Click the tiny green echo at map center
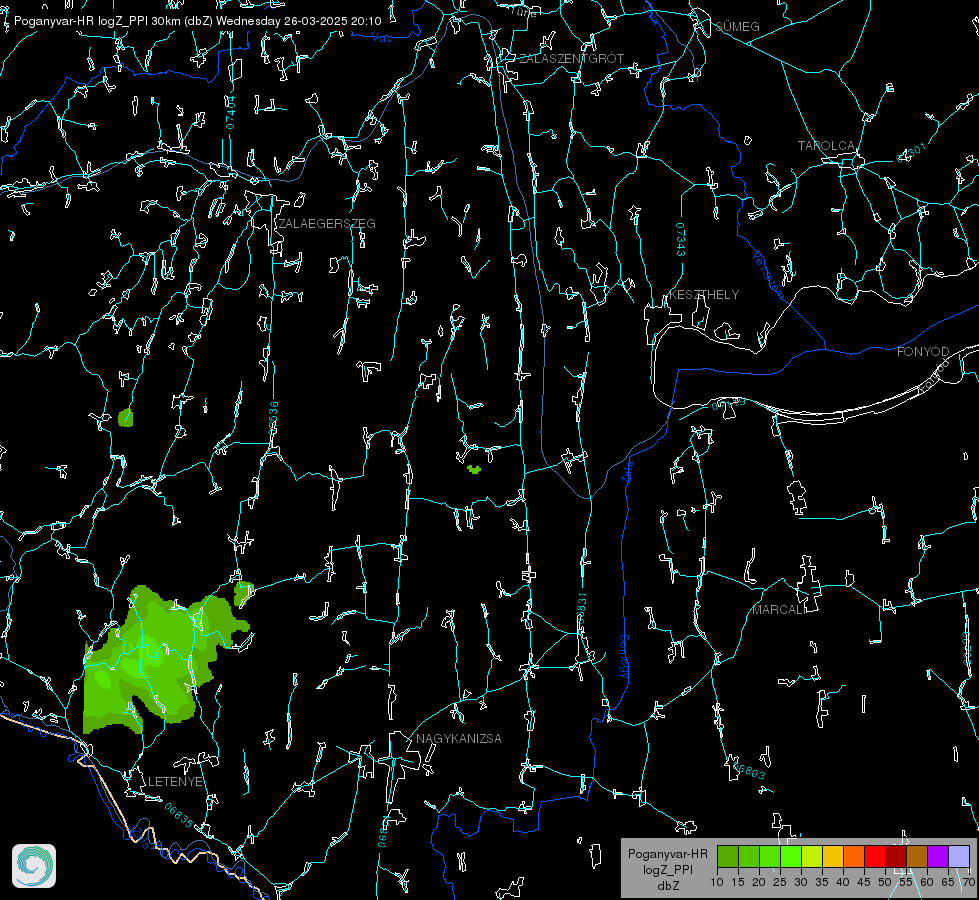This screenshot has height=900, width=979. point(475,469)
